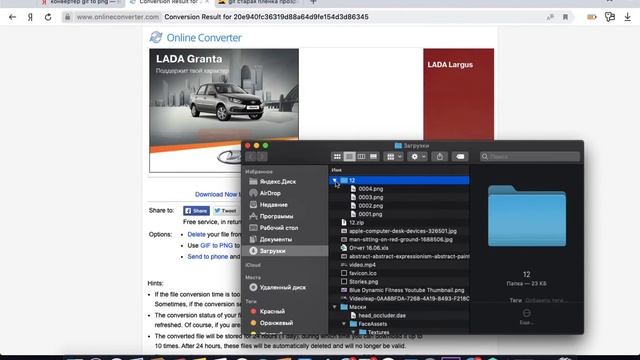
Task: Go forward in Finder navigation
Action: 262,157
